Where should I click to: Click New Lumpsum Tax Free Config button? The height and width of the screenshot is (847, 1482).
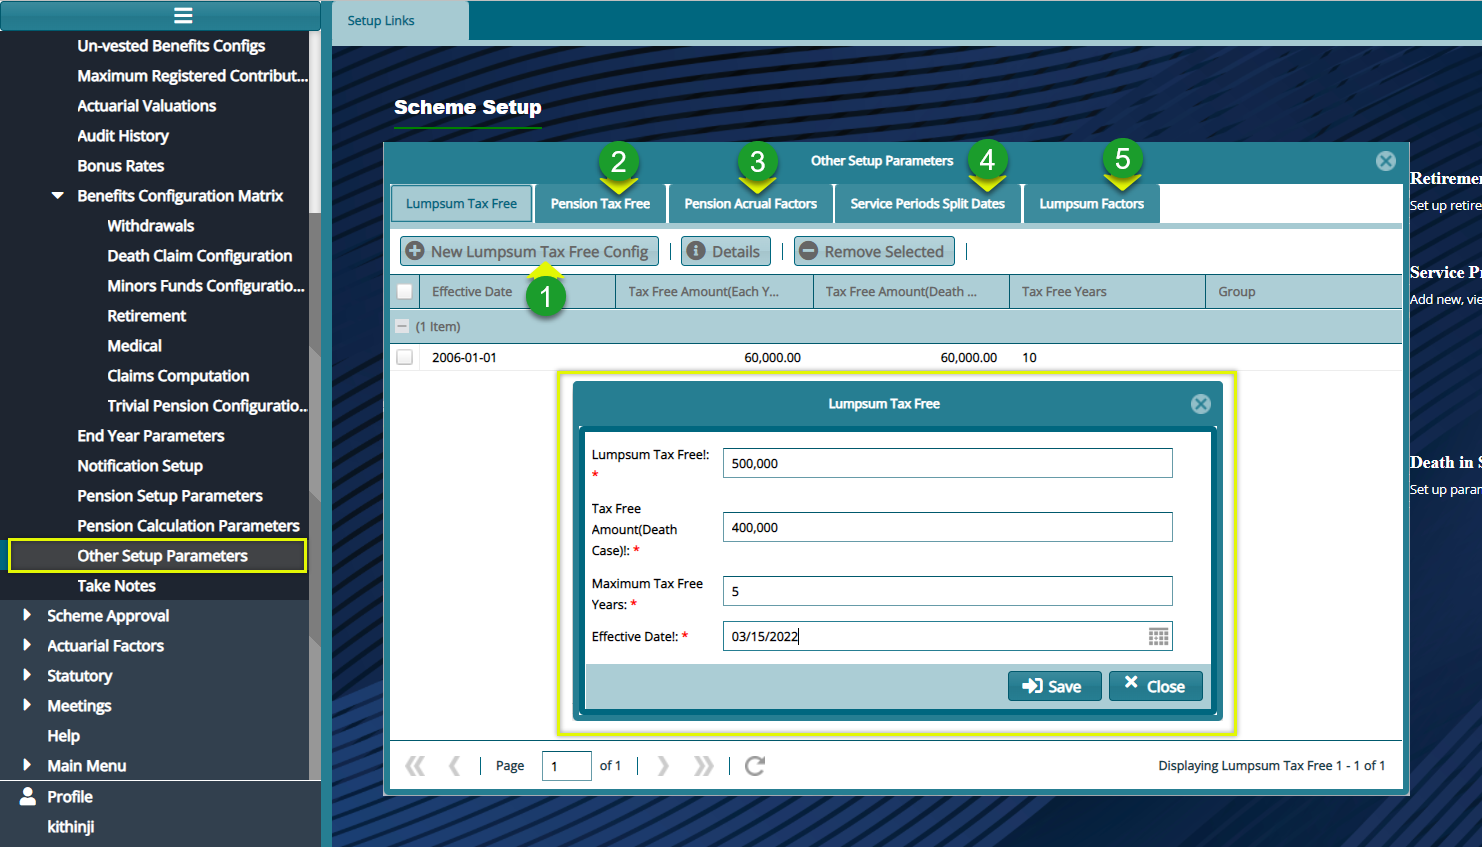coord(529,252)
